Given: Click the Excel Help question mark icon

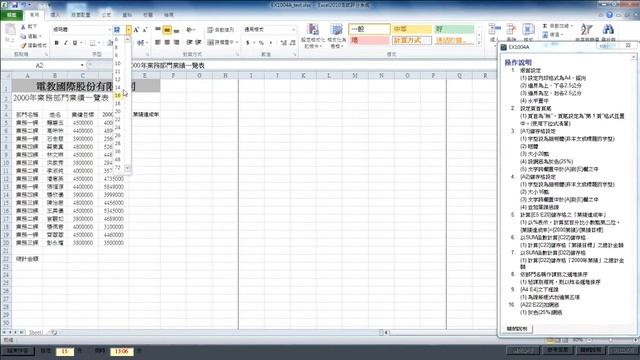Looking at the screenshot, I should click(x=609, y=15).
